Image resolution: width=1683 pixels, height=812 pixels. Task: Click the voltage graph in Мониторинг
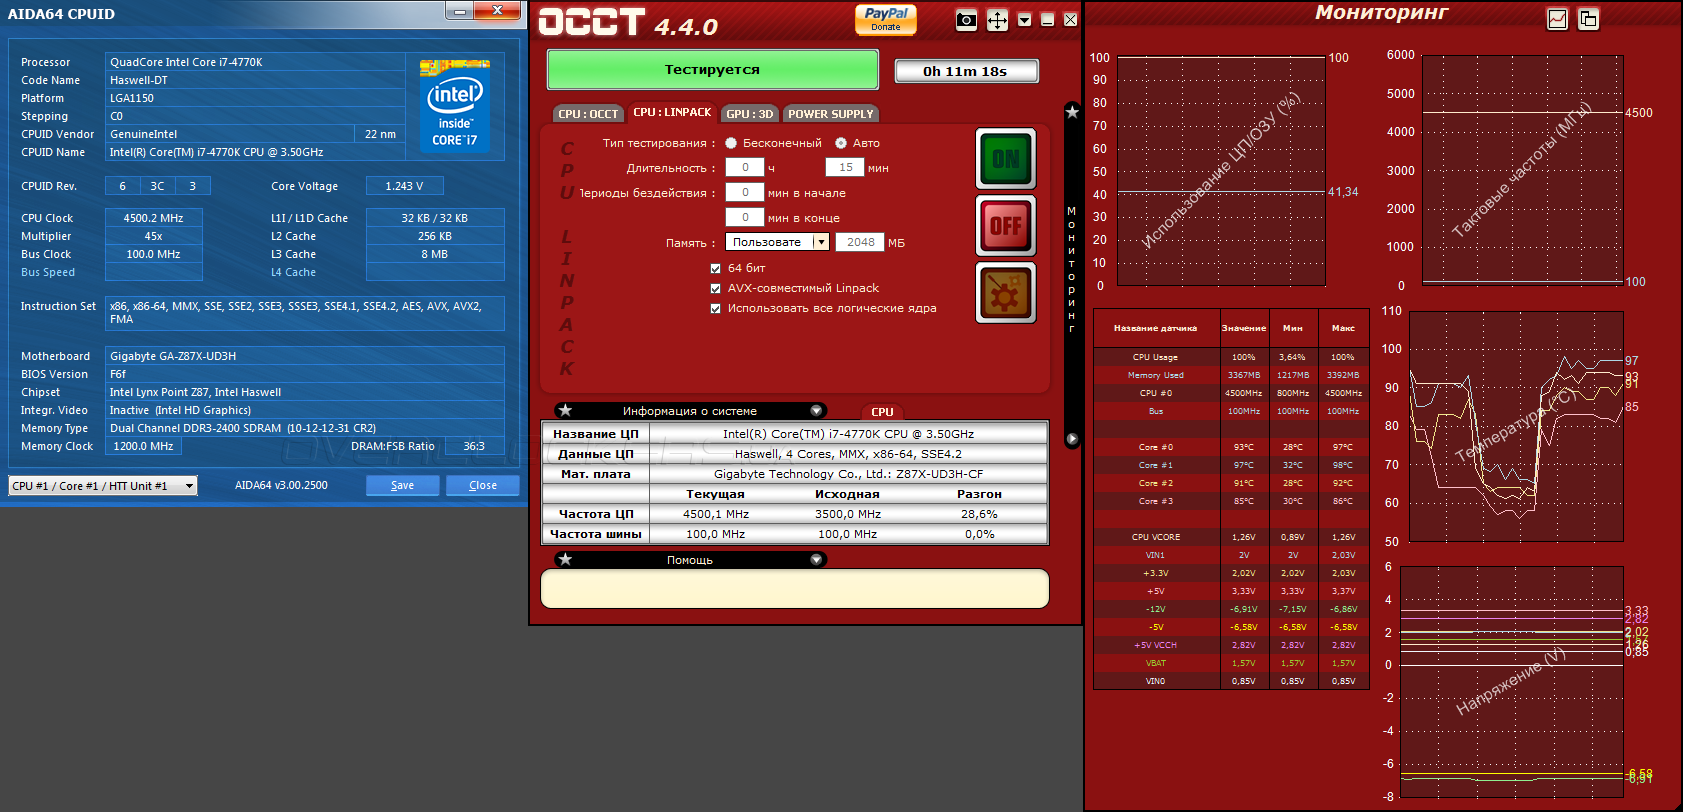coord(1510,681)
